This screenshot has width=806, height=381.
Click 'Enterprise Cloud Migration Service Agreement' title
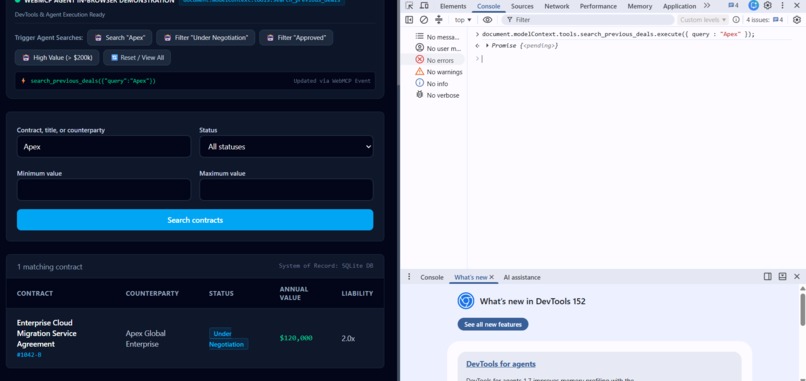[x=47, y=333]
